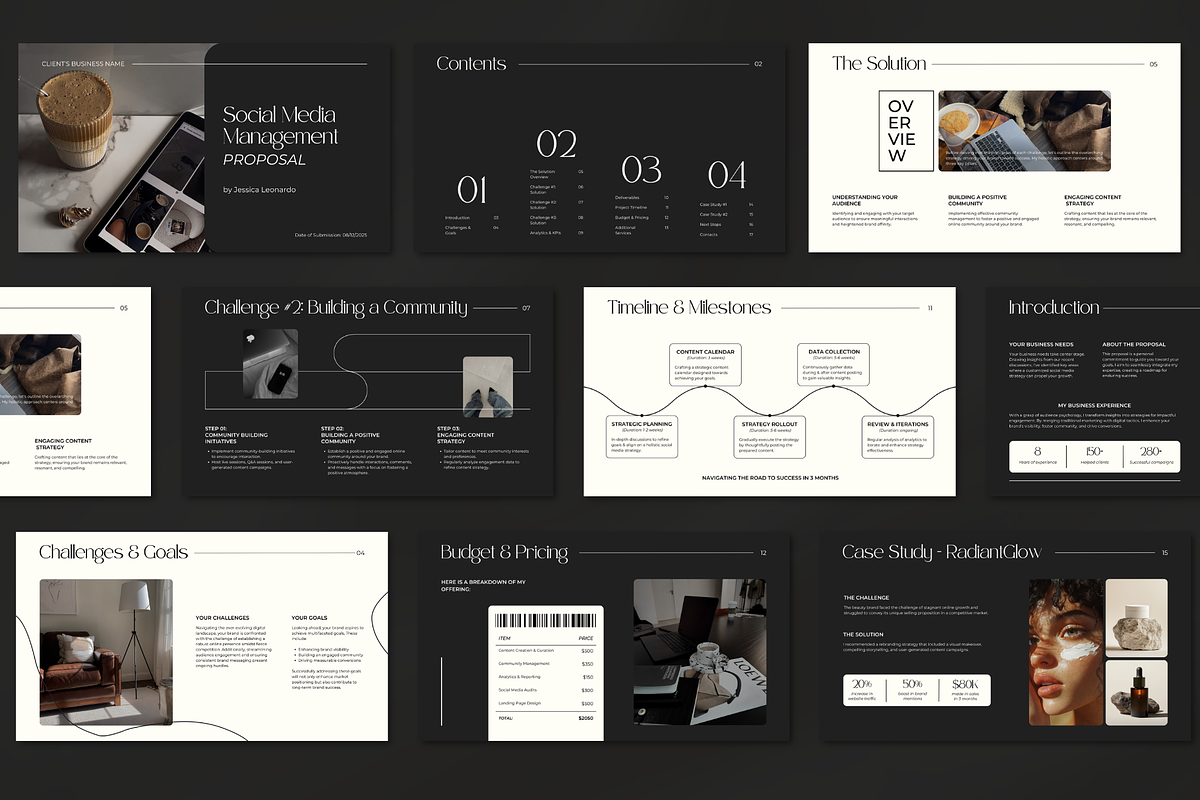Click the DATA COLLECTION milestone box
Screen dimensions: 1200x800
pyautogui.click(x=833, y=365)
